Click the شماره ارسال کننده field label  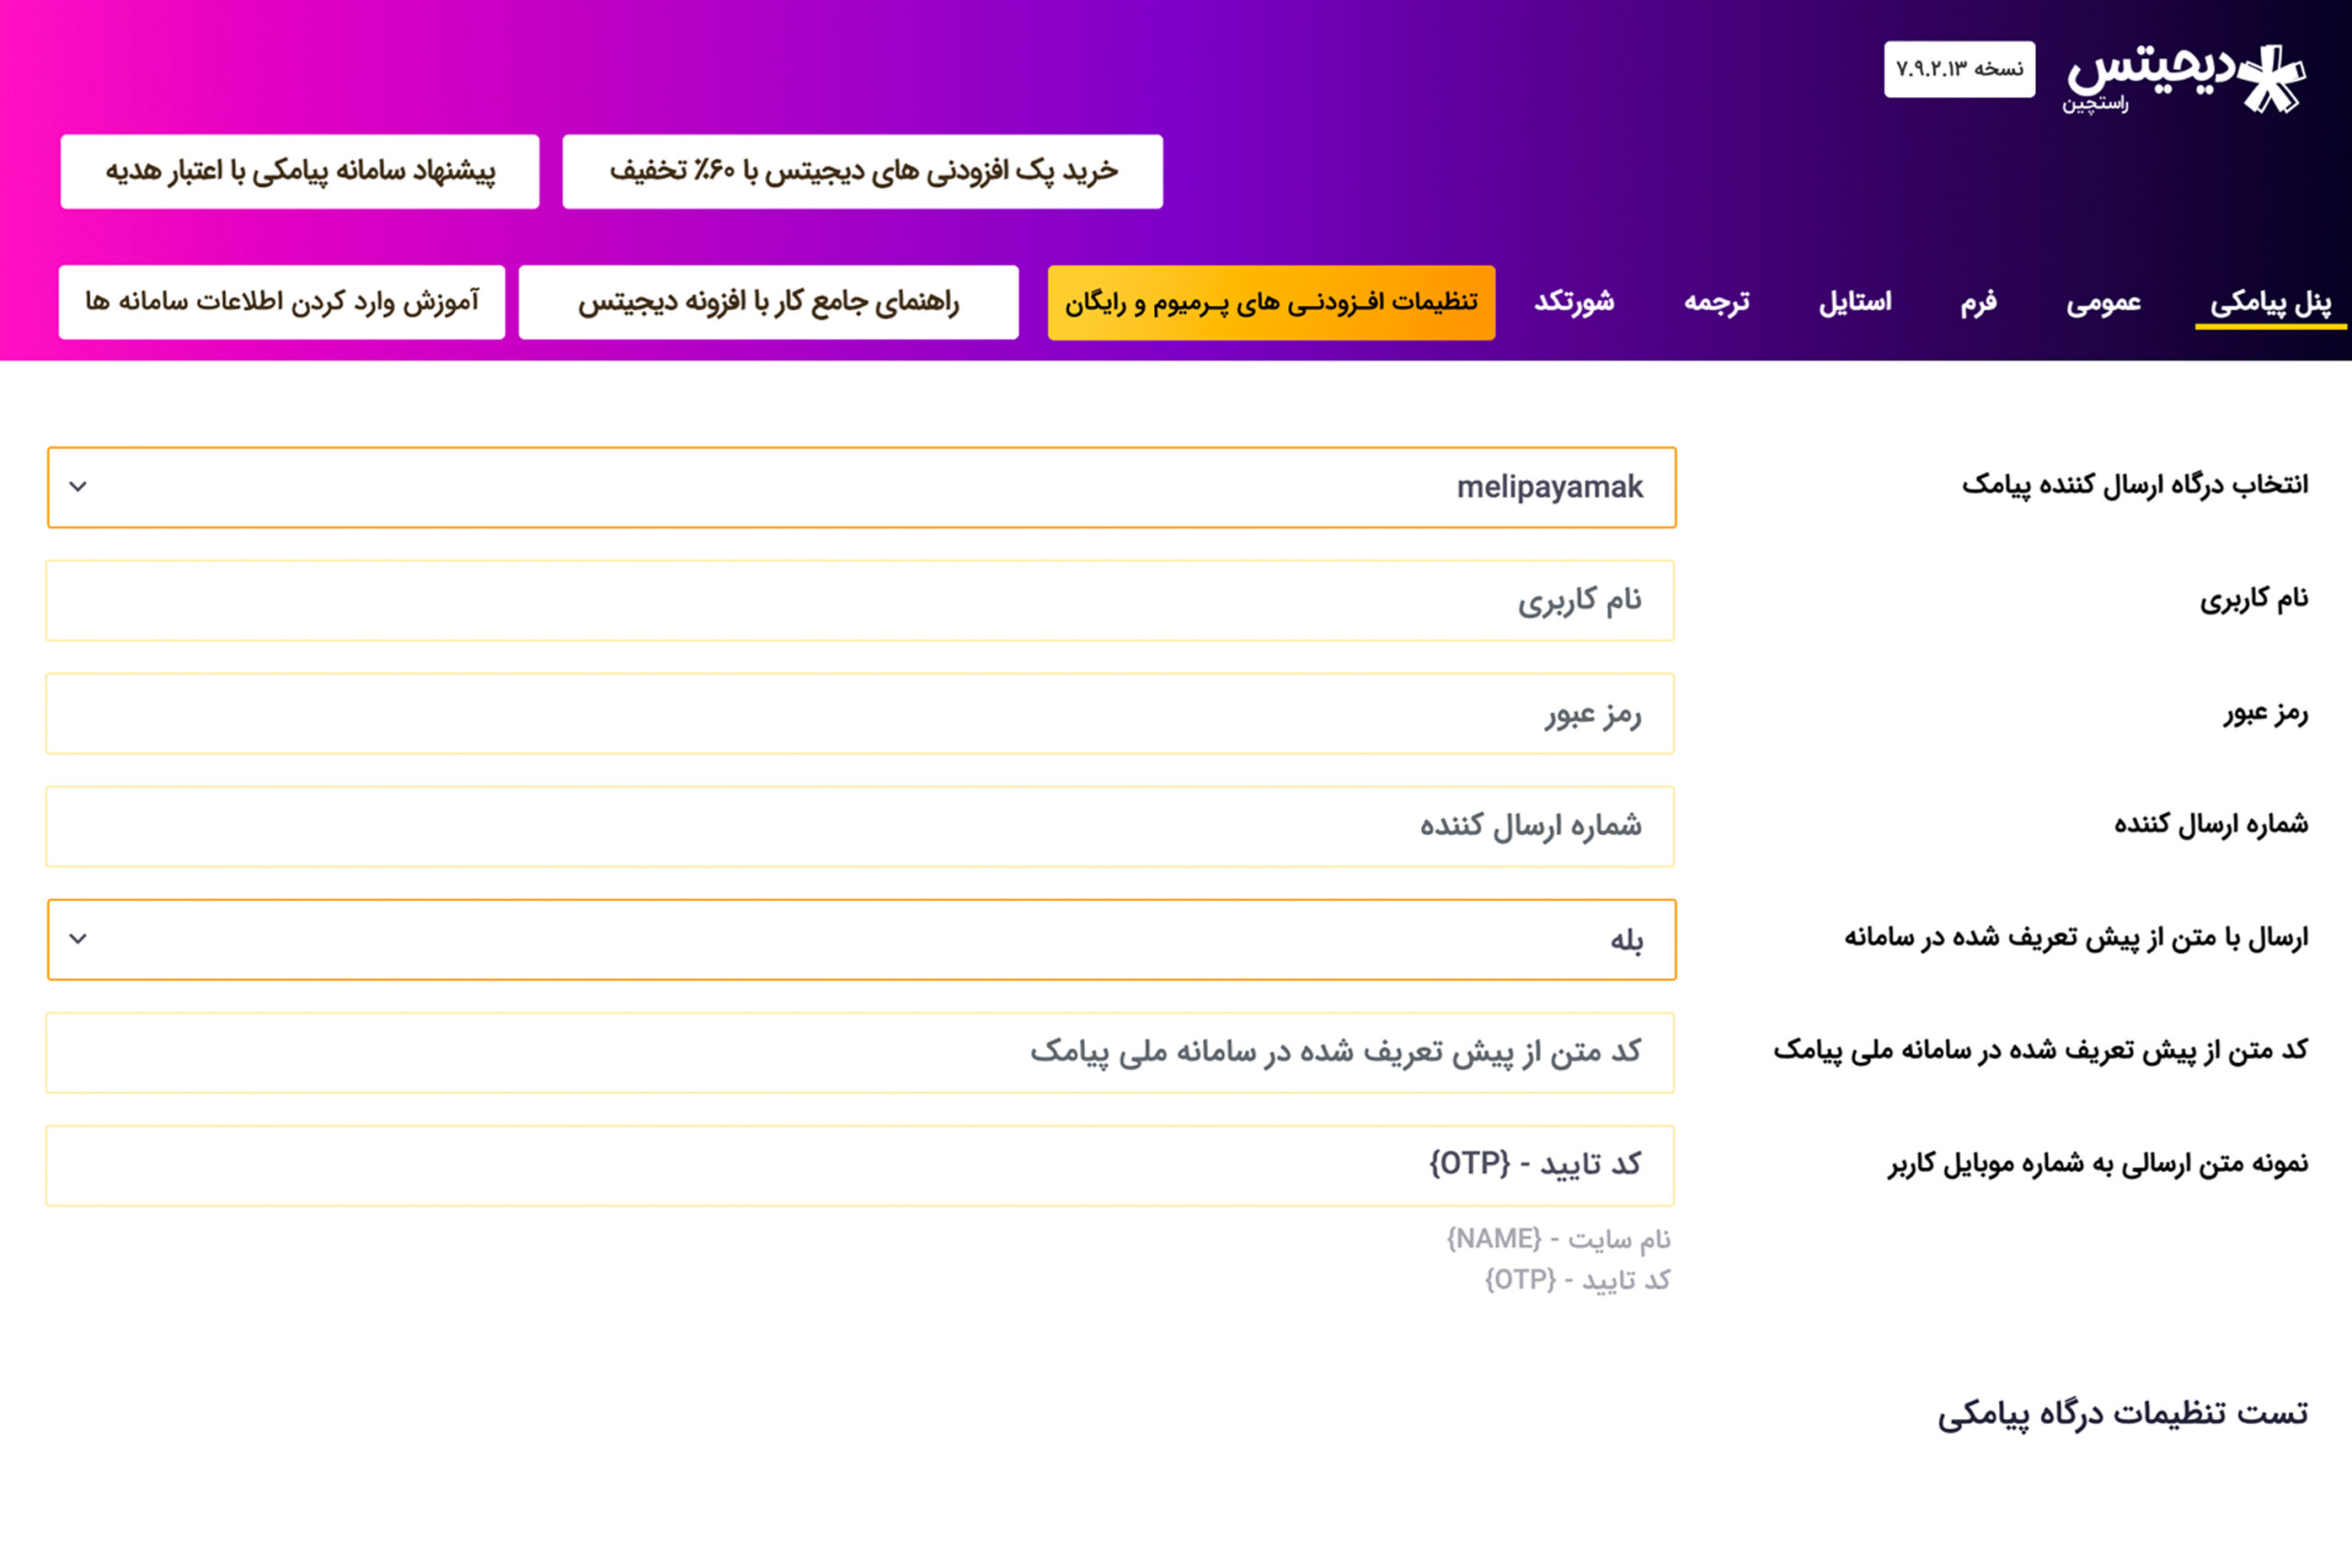pyautogui.click(x=2211, y=824)
